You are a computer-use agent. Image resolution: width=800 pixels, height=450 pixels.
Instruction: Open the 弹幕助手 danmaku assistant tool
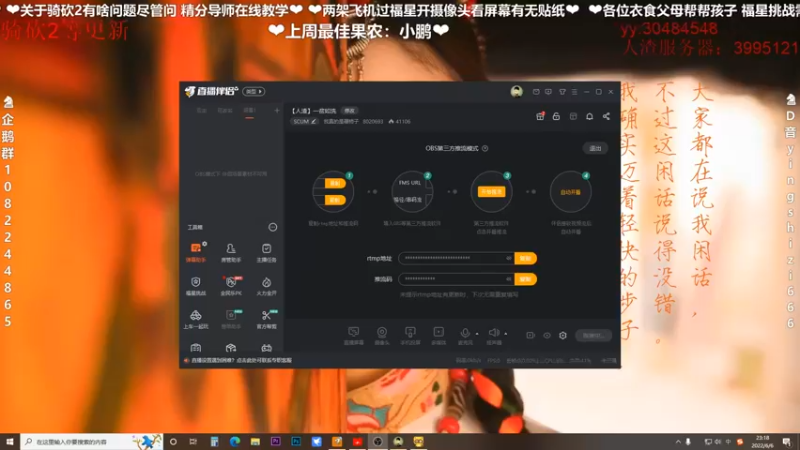coord(196,252)
